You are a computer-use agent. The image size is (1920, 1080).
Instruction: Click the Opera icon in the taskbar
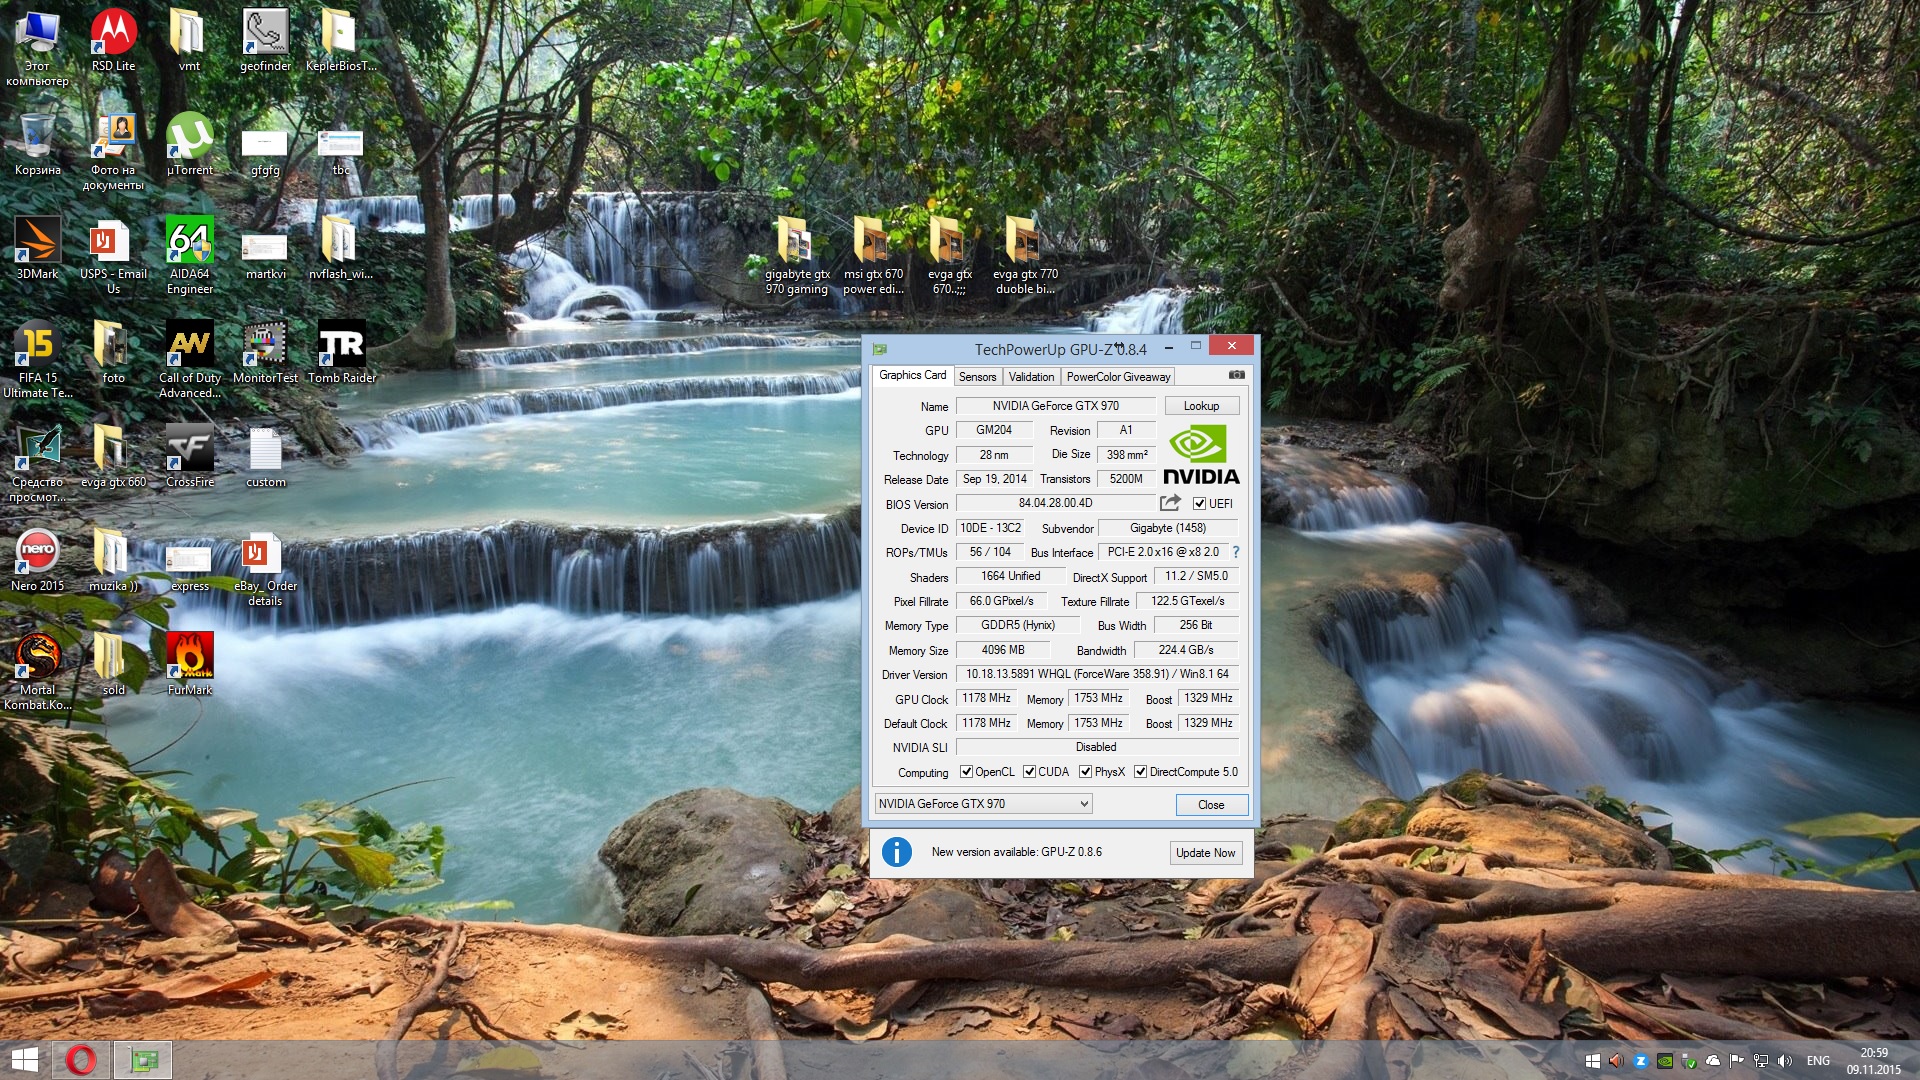click(81, 1060)
